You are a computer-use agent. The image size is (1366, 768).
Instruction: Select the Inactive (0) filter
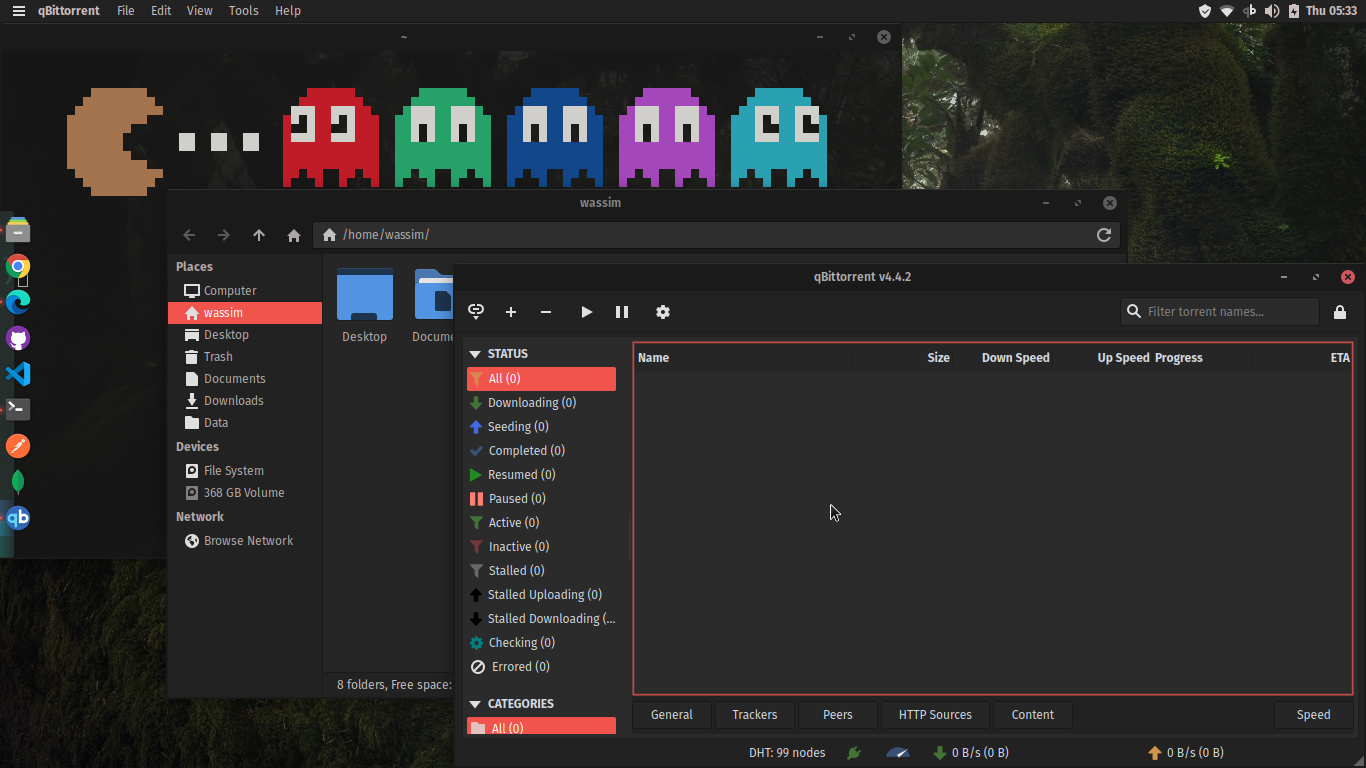541,547
